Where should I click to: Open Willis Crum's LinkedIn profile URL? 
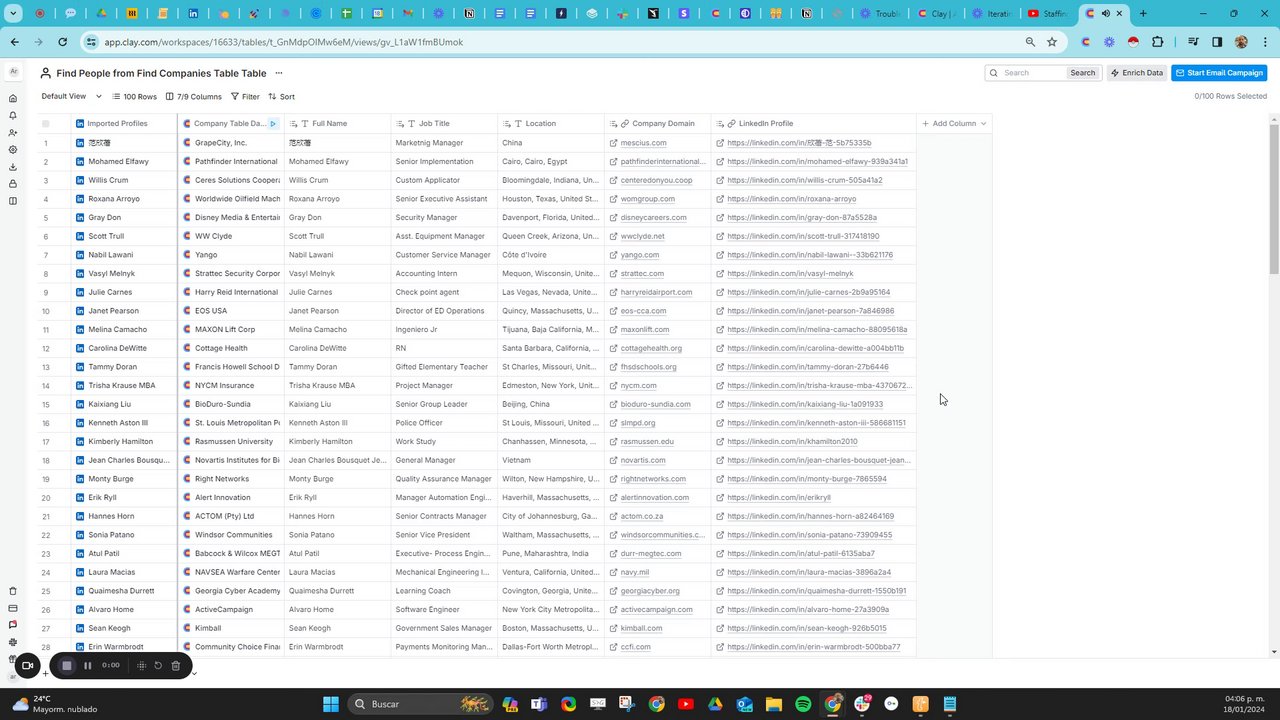click(x=805, y=180)
